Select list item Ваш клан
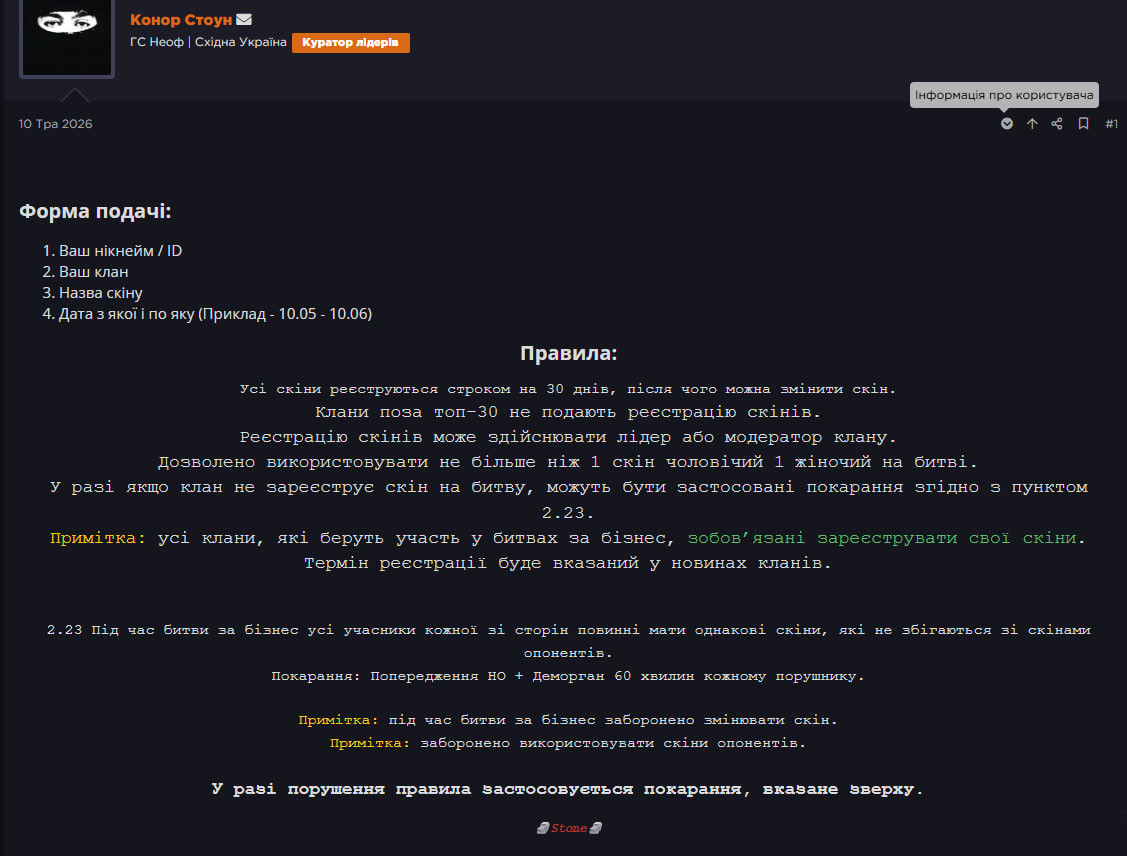 click(x=93, y=272)
